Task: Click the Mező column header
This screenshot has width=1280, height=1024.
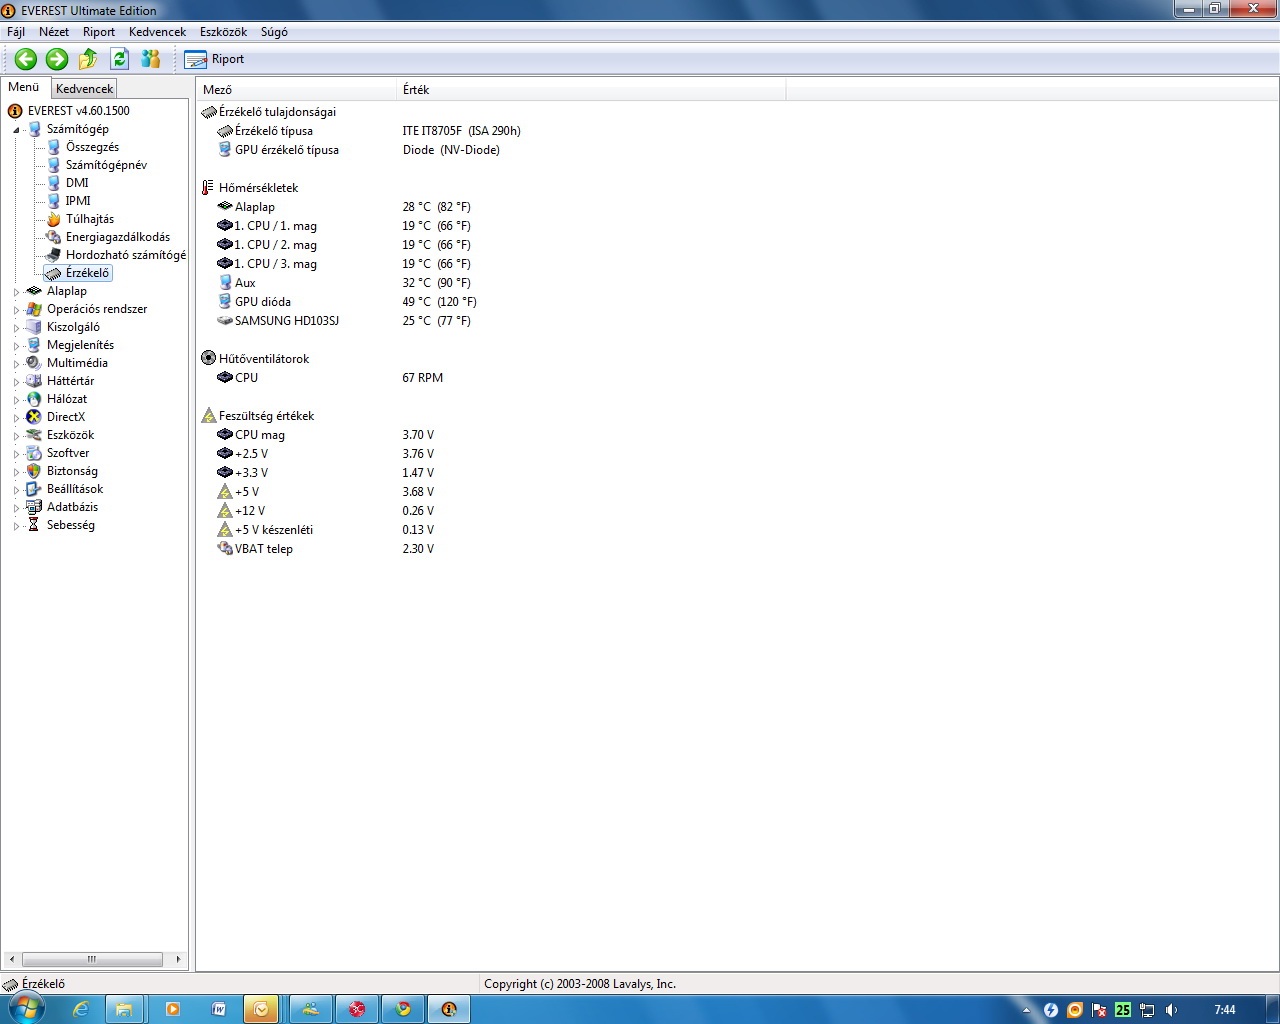Action: [297, 89]
